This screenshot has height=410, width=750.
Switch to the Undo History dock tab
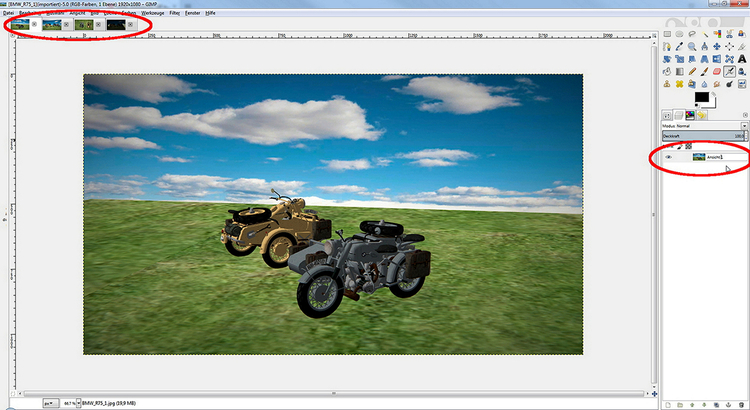click(x=701, y=115)
